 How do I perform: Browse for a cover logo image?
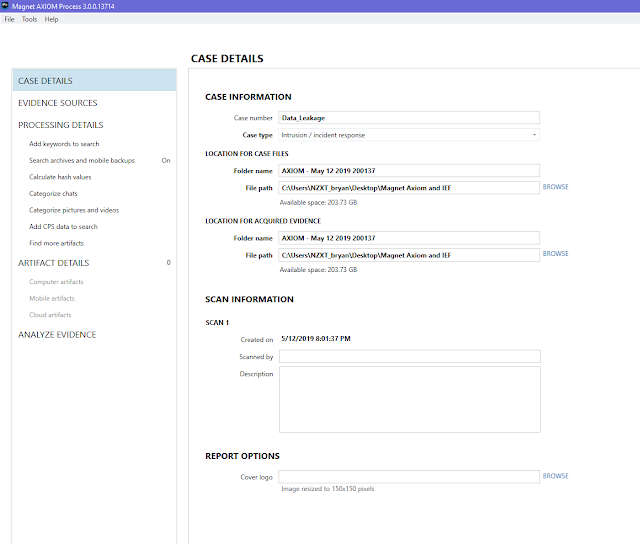pos(555,476)
